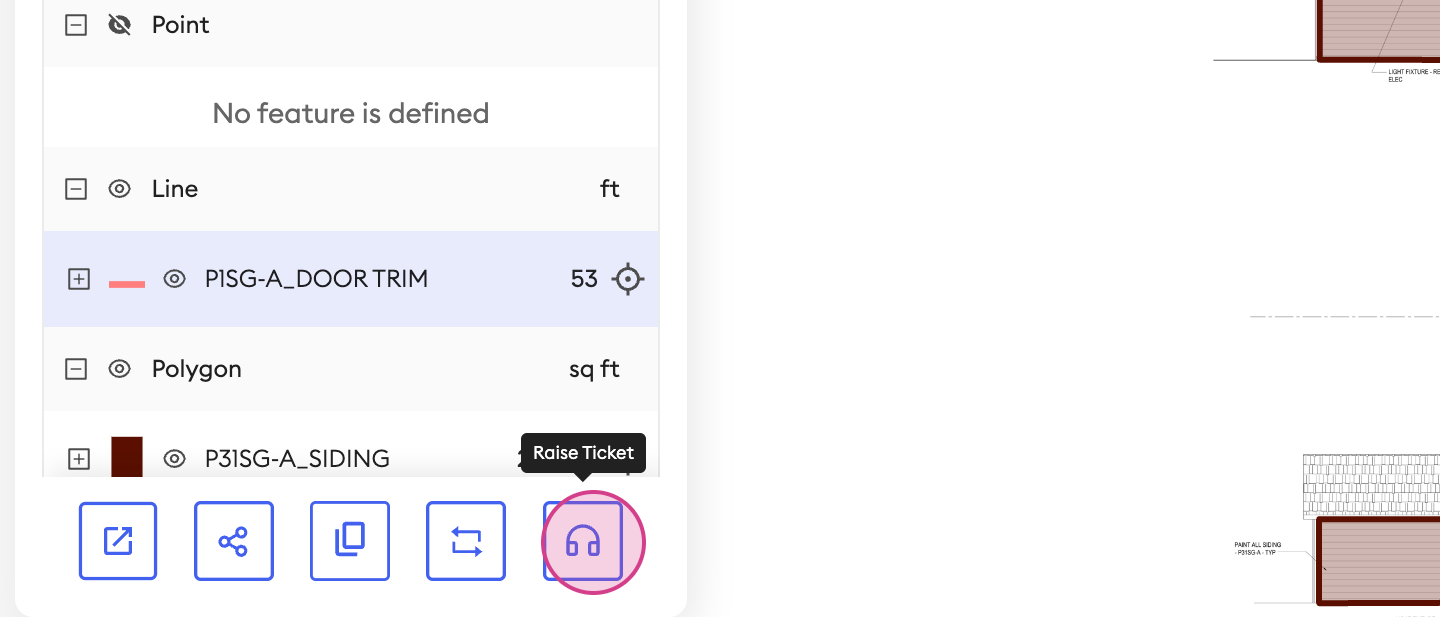Screen dimensions: 1440x617
Task: Hide the P31SG-A_SIDING feature
Action: 175,459
